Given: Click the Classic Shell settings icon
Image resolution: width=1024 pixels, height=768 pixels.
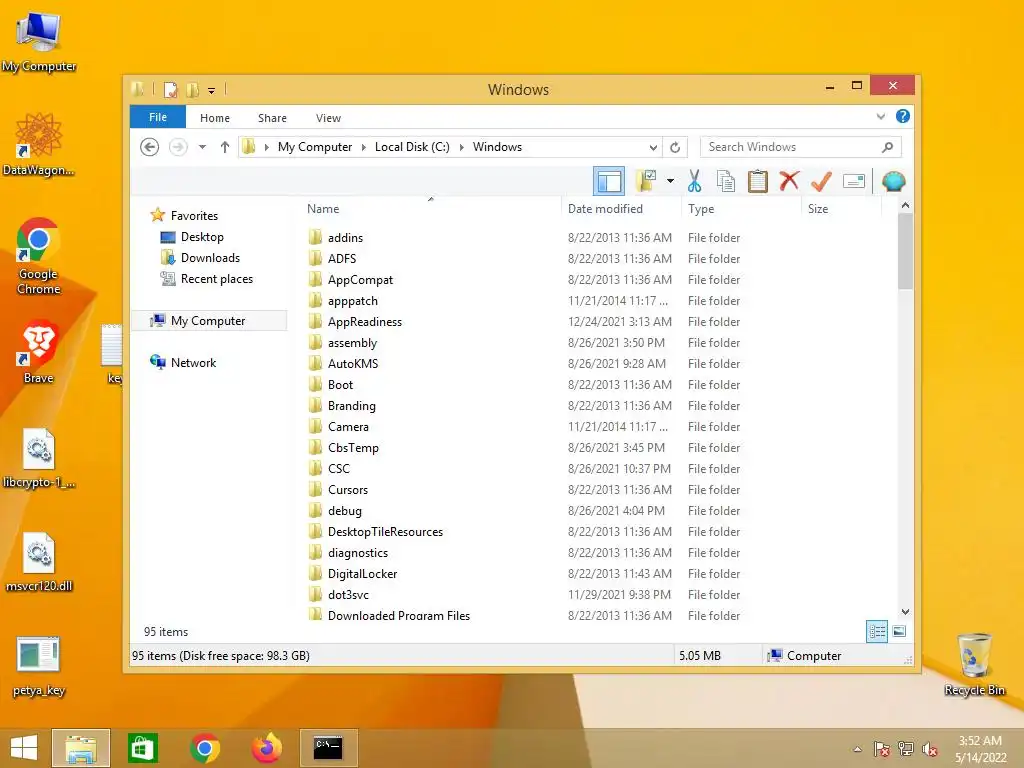Looking at the screenshot, I should [x=893, y=181].
